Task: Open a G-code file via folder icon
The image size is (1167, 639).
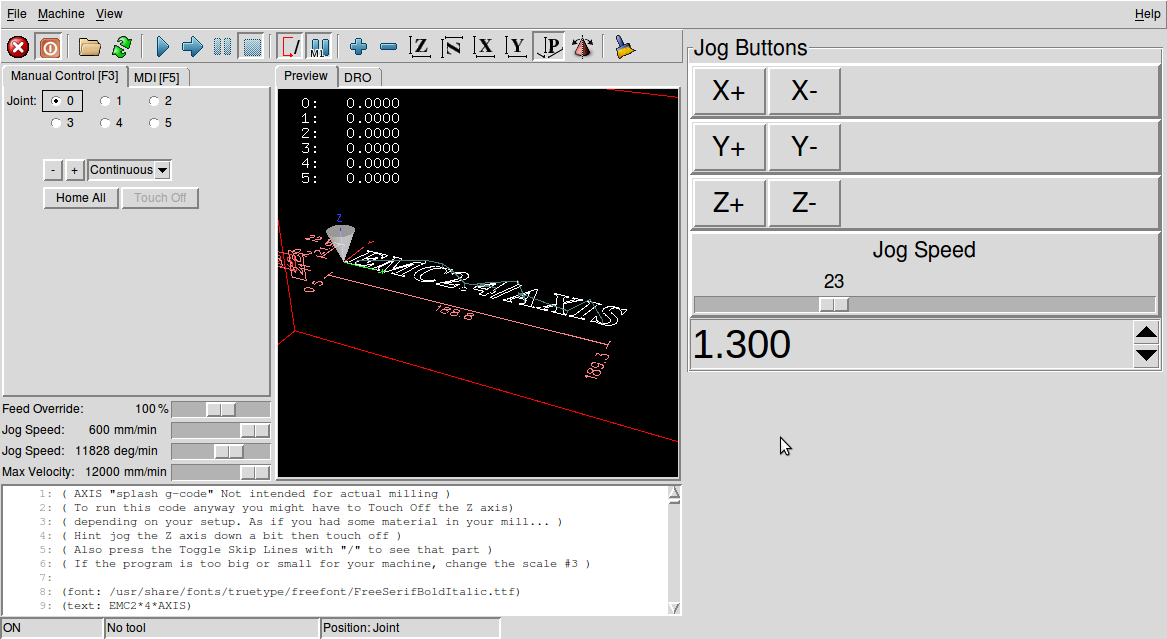Action: (89, 48)
